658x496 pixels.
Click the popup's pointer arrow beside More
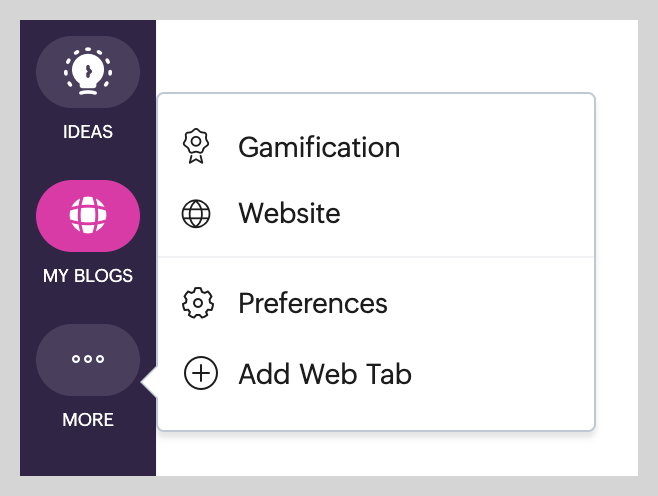(x=150, y=382)
